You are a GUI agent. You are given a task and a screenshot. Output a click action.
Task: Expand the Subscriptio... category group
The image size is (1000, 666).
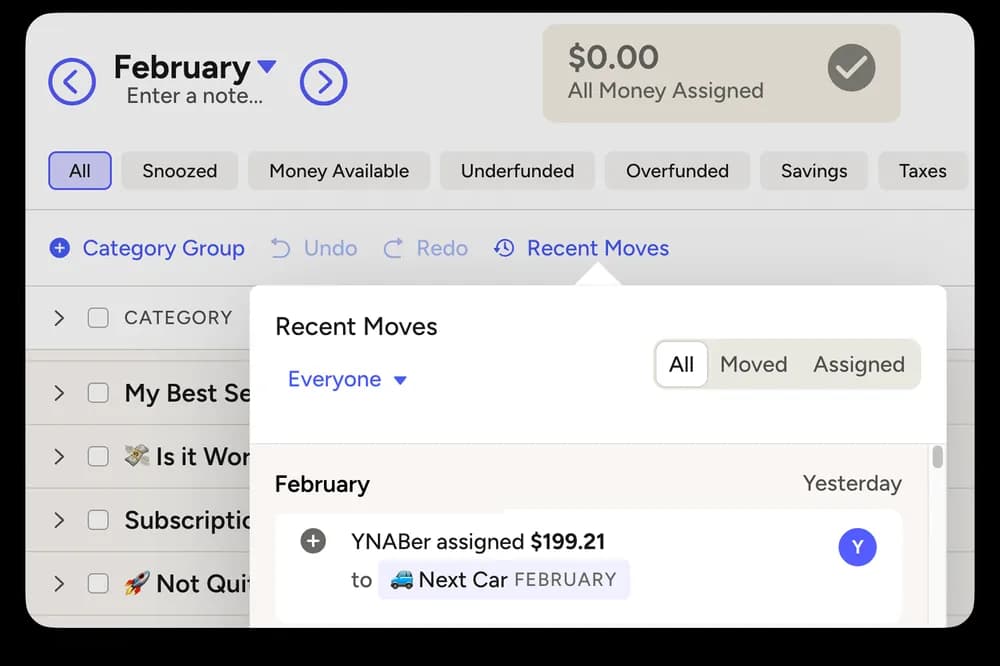click(x=59, y=520)
